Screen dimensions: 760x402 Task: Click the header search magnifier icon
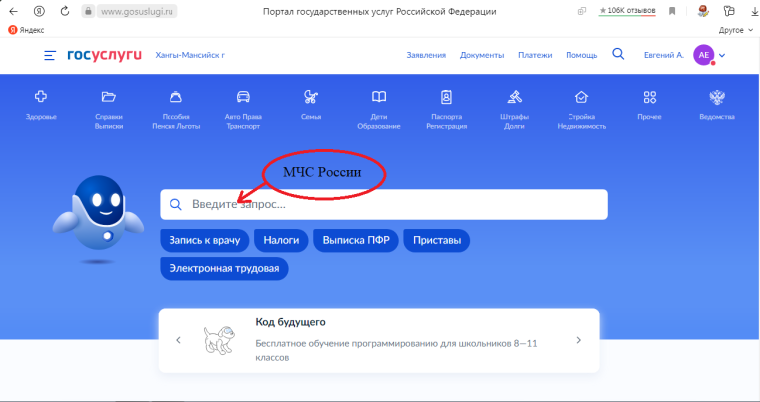[618, 54]
